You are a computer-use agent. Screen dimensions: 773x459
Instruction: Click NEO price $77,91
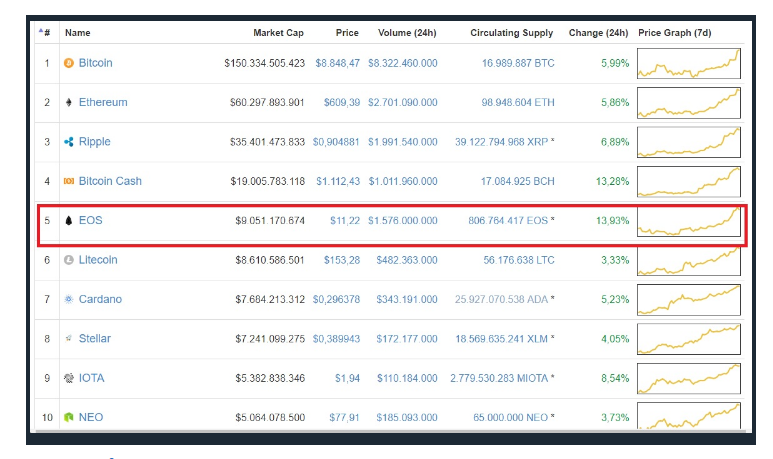(345, 418)
